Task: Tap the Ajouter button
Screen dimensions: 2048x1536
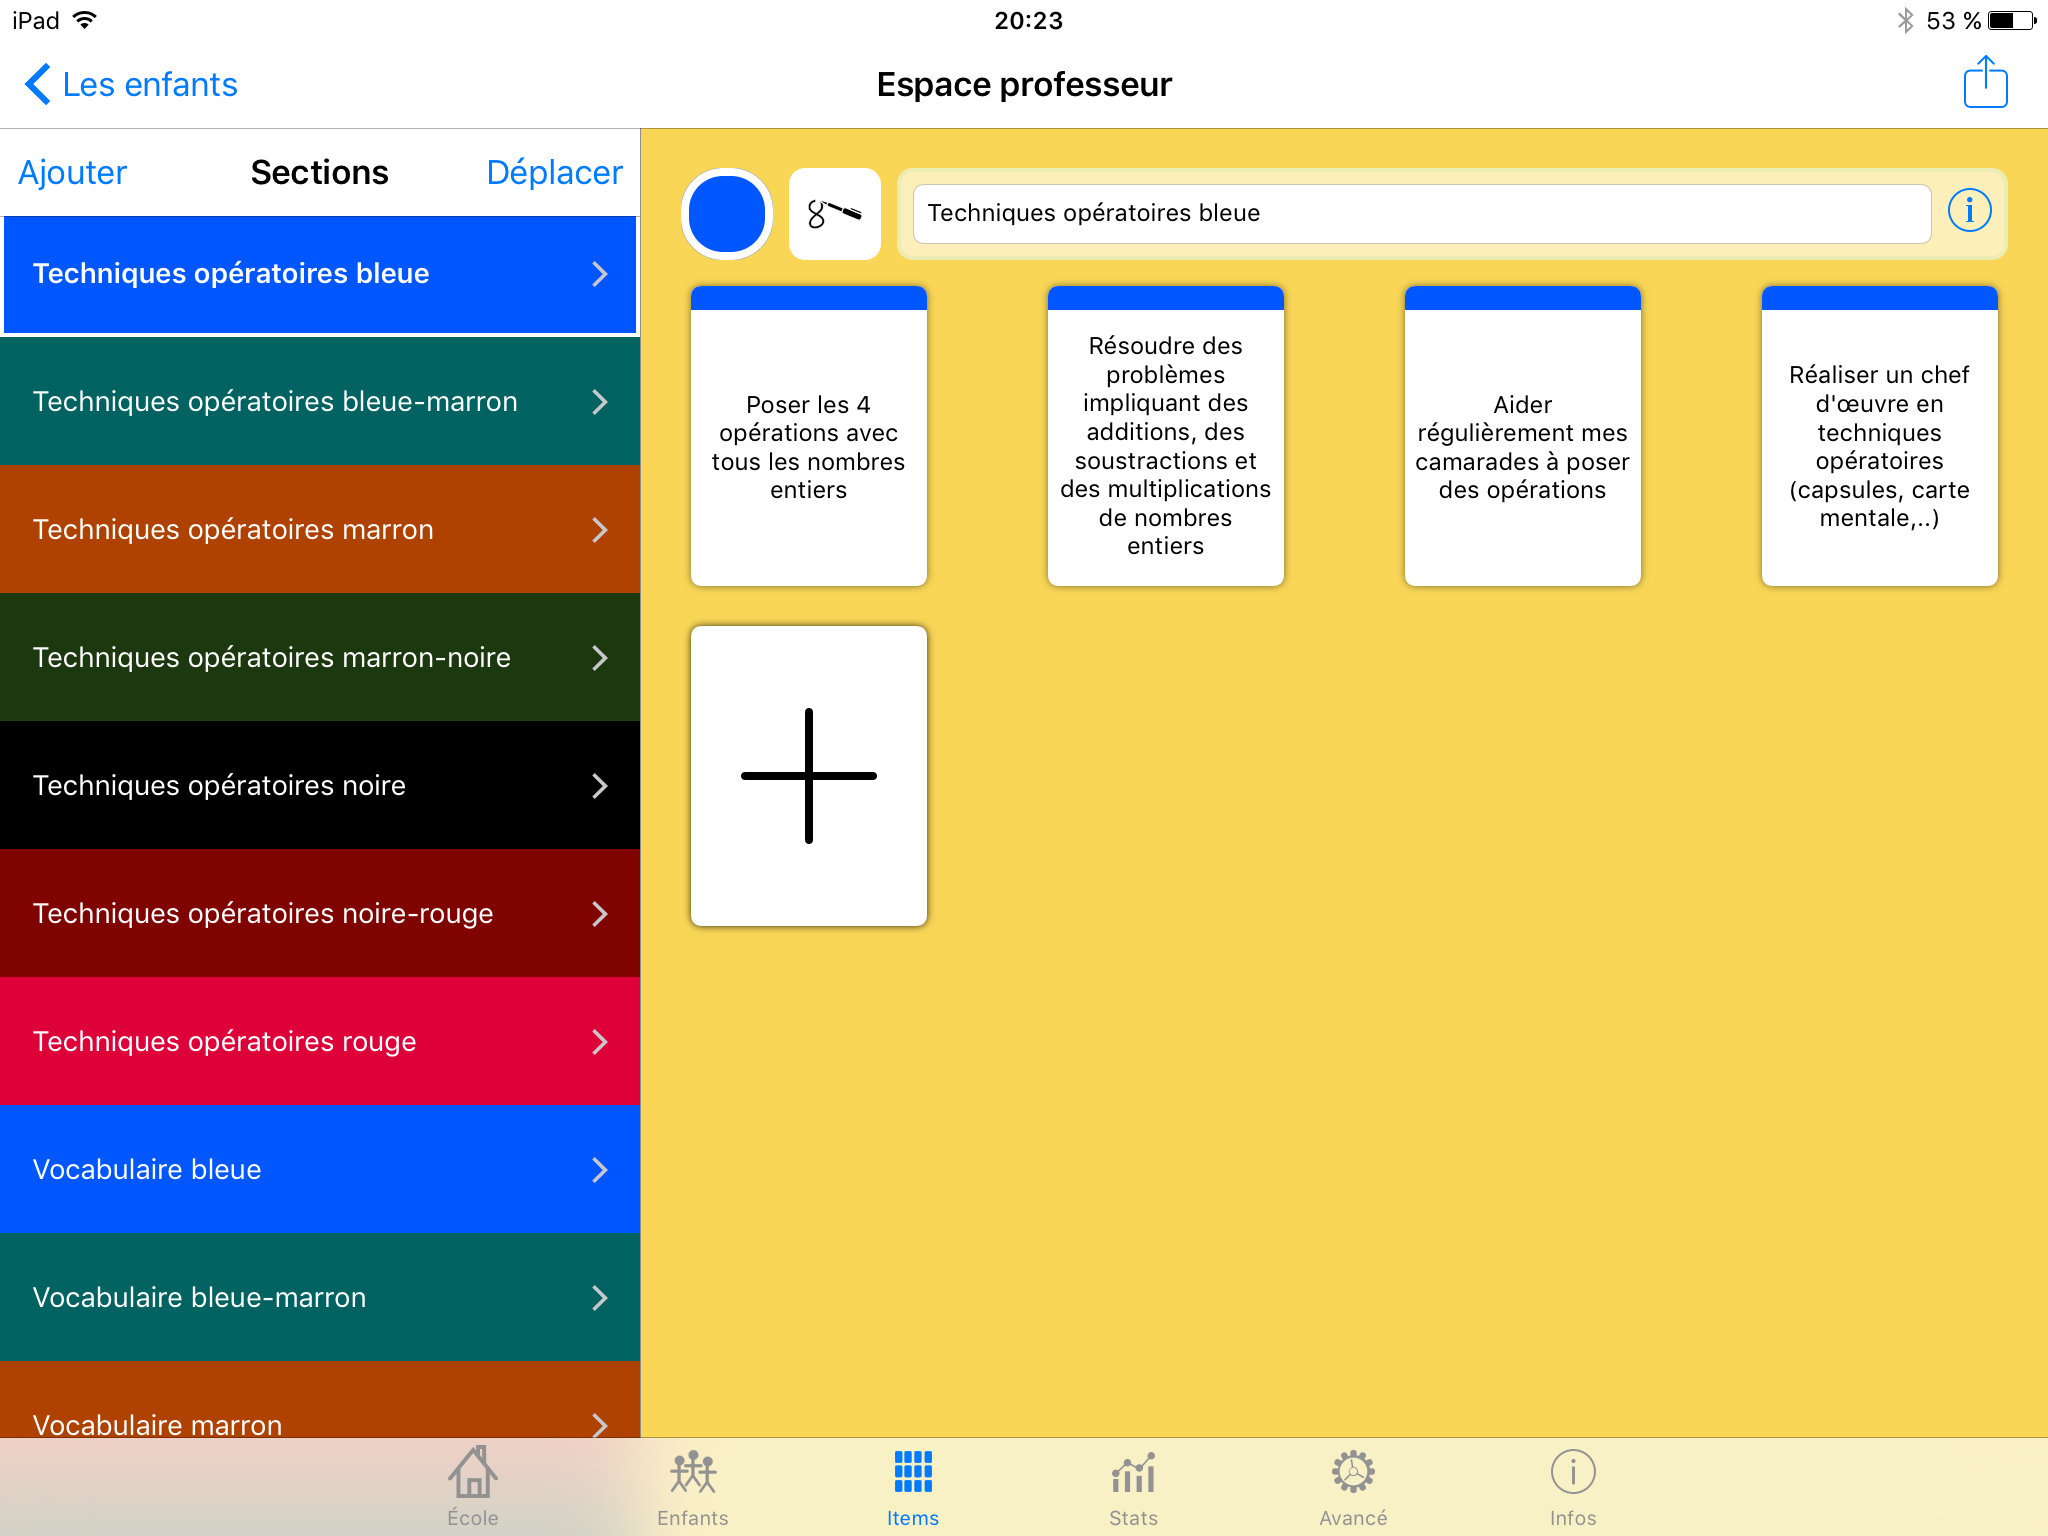Action: pyautogui.click(x=73, y=173)
